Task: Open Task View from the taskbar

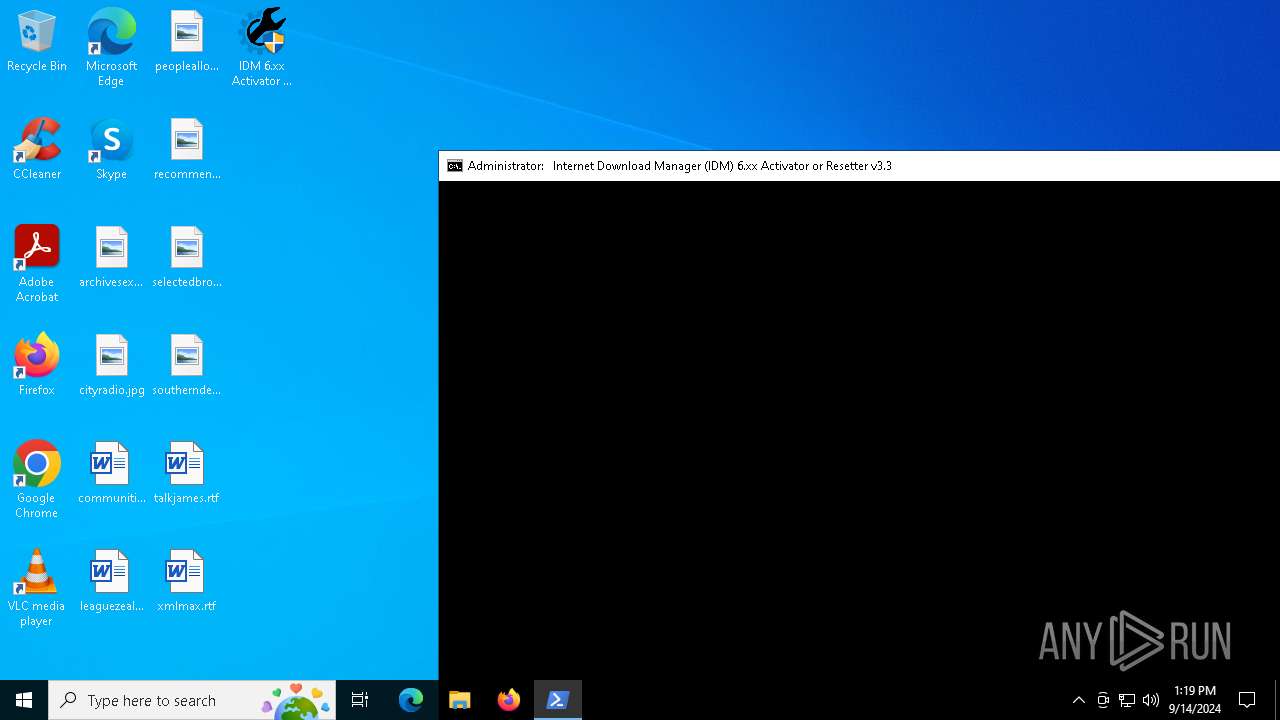Action: pos(360,700)
